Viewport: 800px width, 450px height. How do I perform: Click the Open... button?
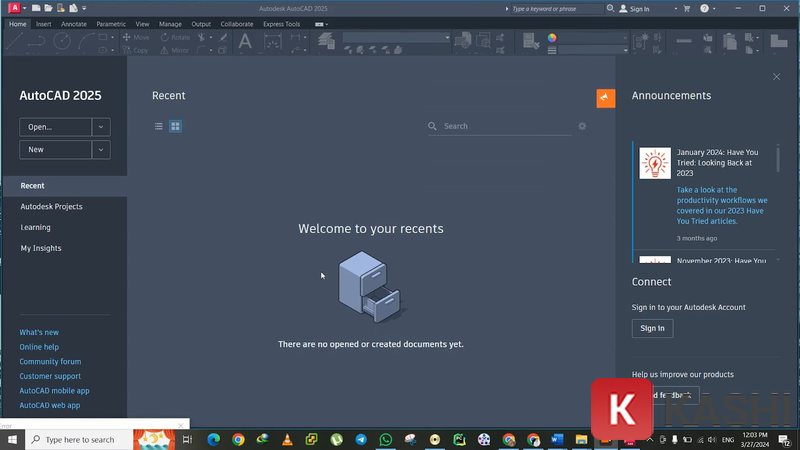click(x=56, y=127)
